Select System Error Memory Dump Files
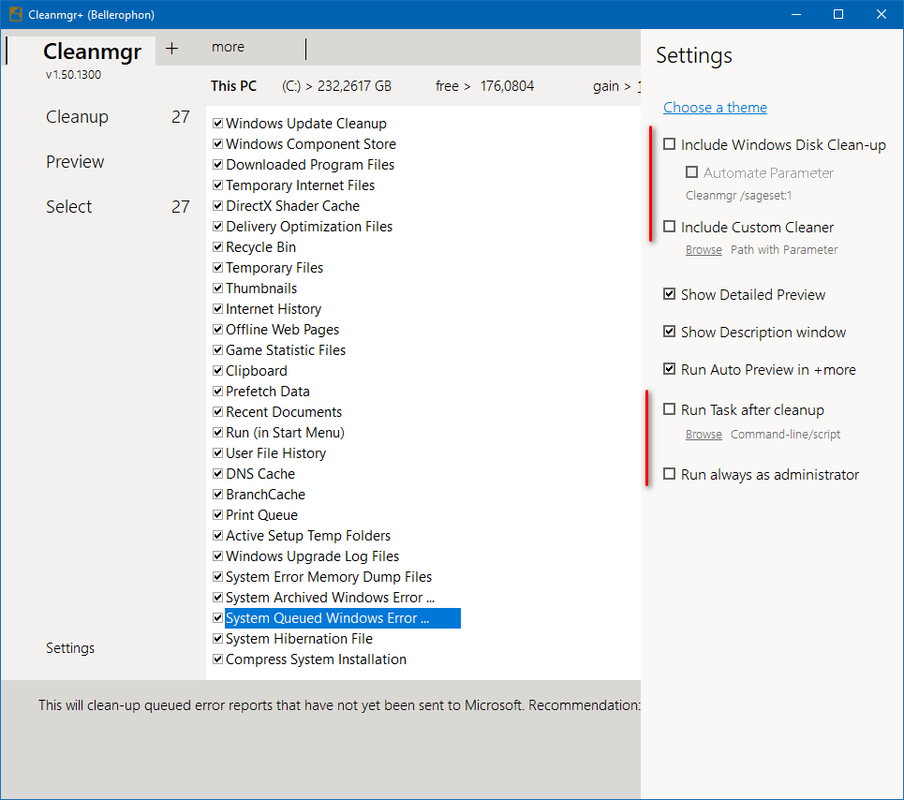 pos(329,577)
